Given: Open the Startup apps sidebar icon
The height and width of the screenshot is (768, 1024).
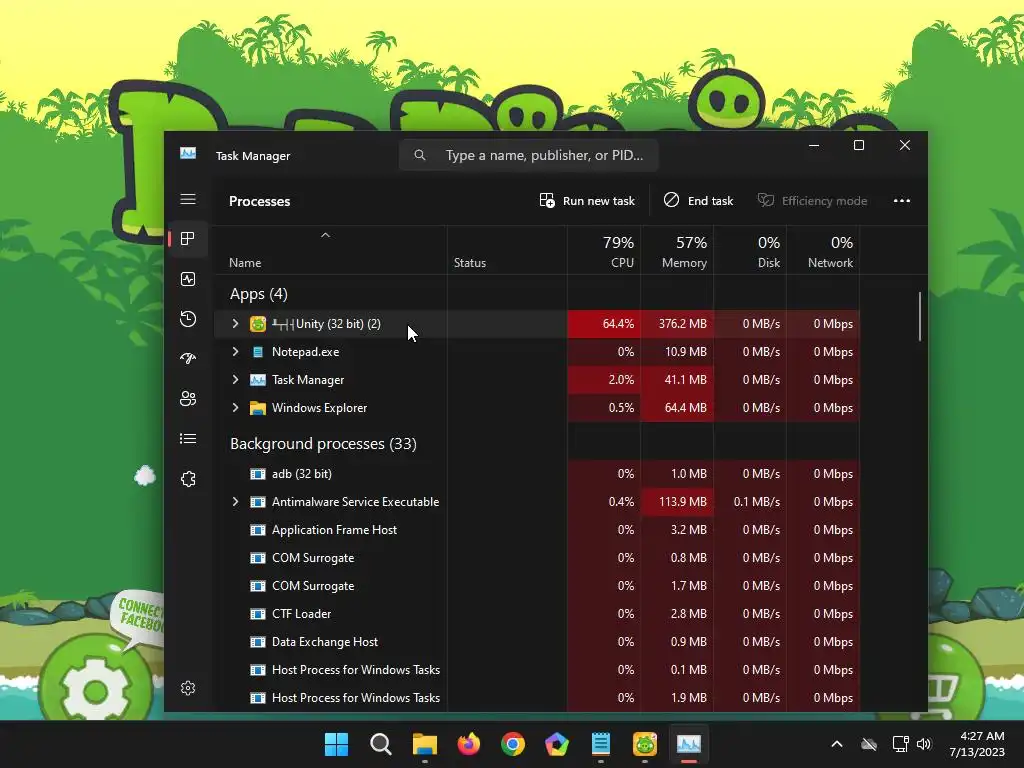Looking at the screenshot, I should click(x=188, y=359).
